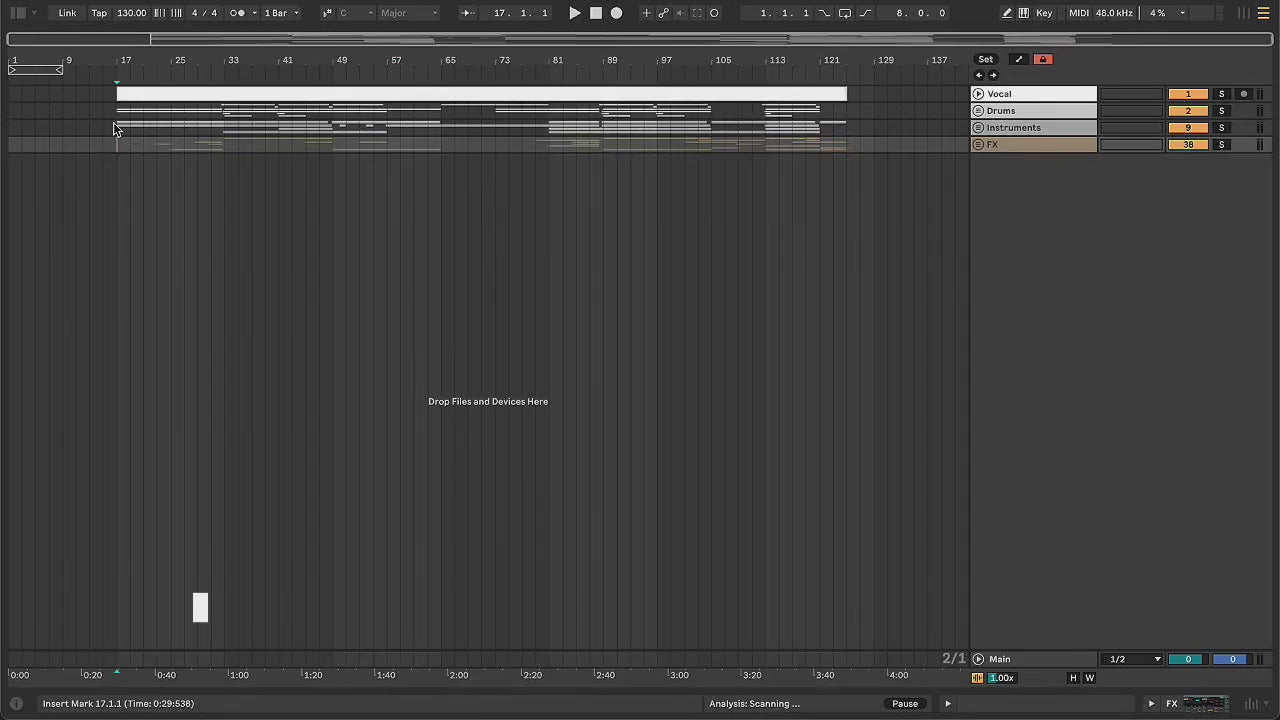Toggle the follow playback arrow icon
This screenshot has width=1280, height=720.
click(467, 13)
